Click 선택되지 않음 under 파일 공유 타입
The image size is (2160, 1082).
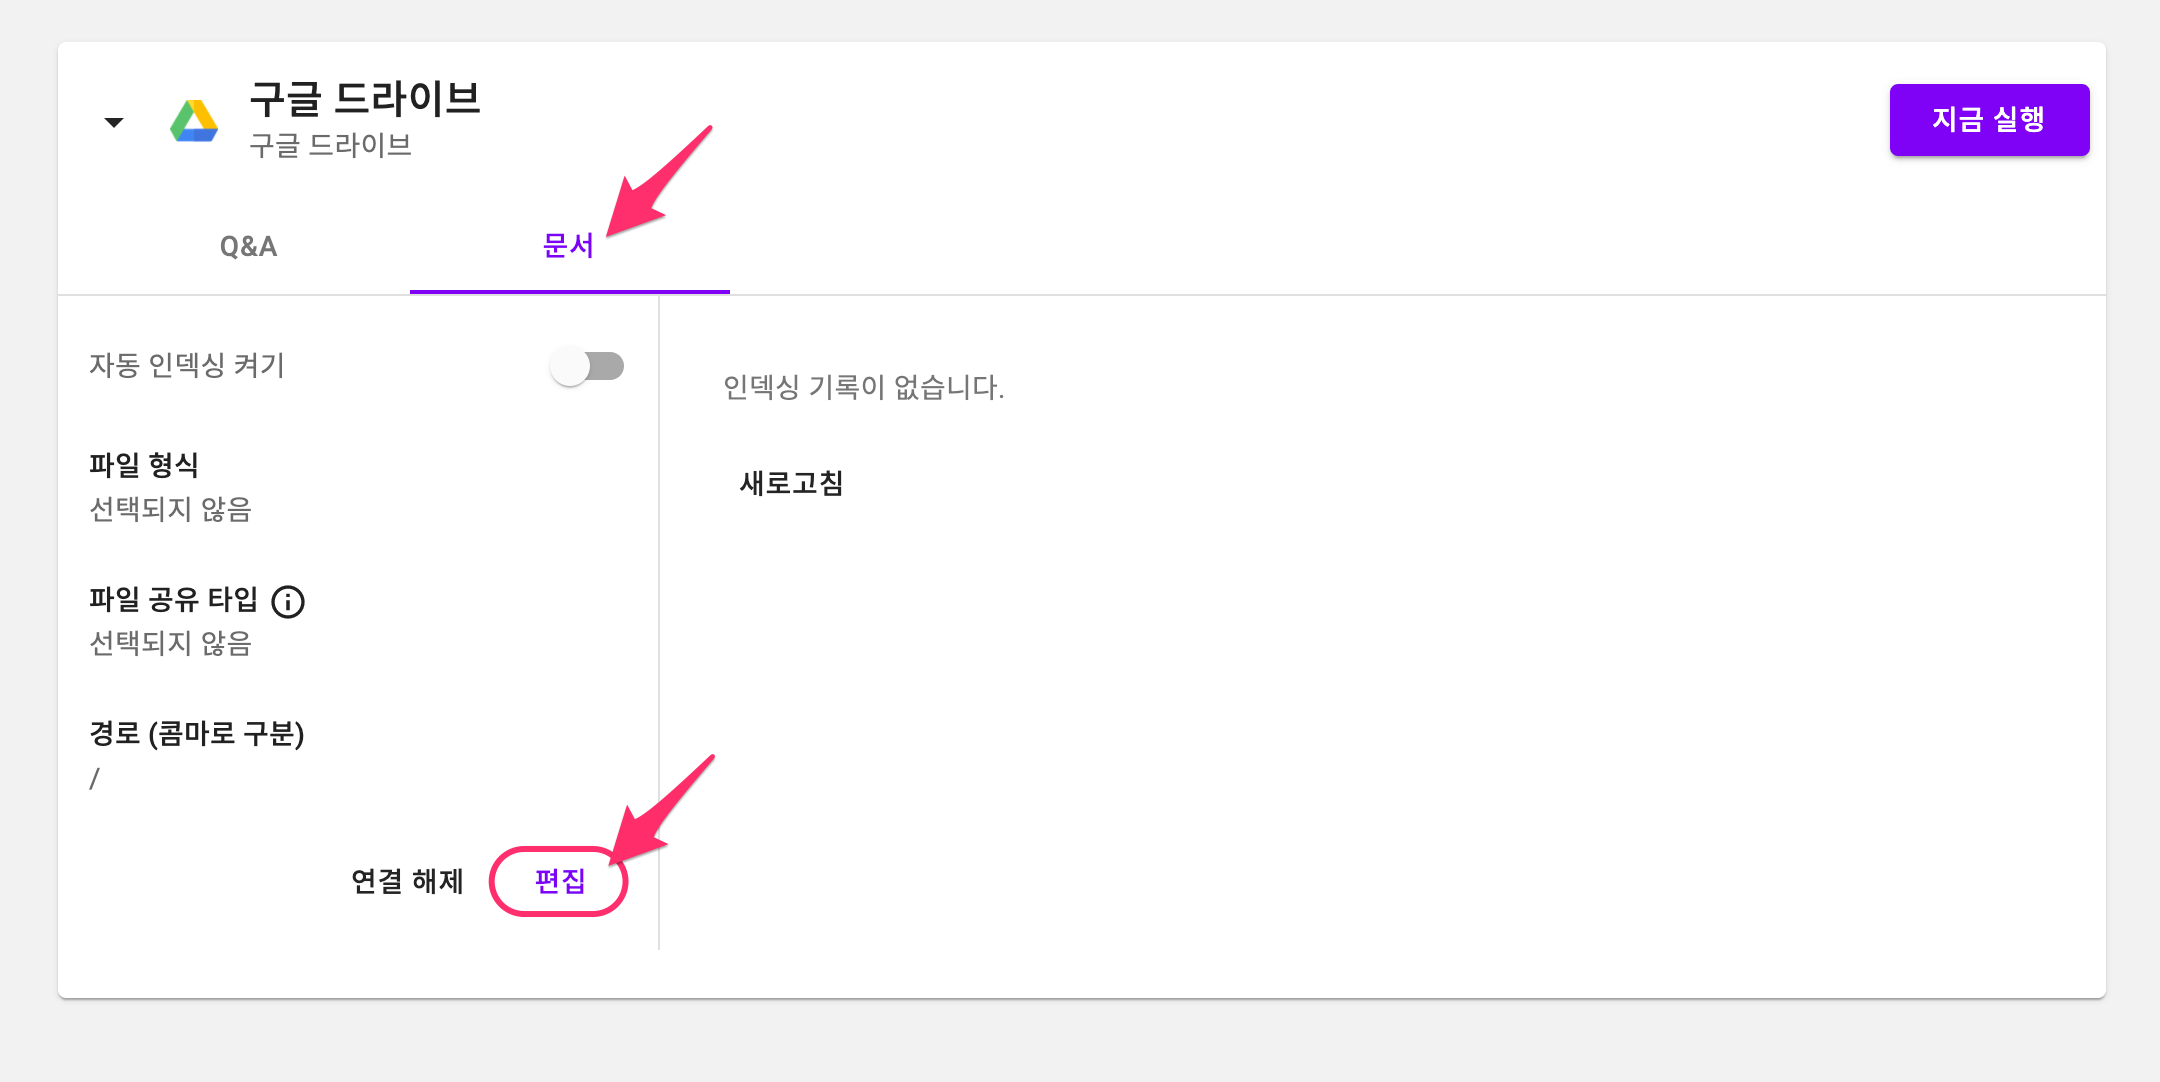pyautogui.click(x=170, y=643)
